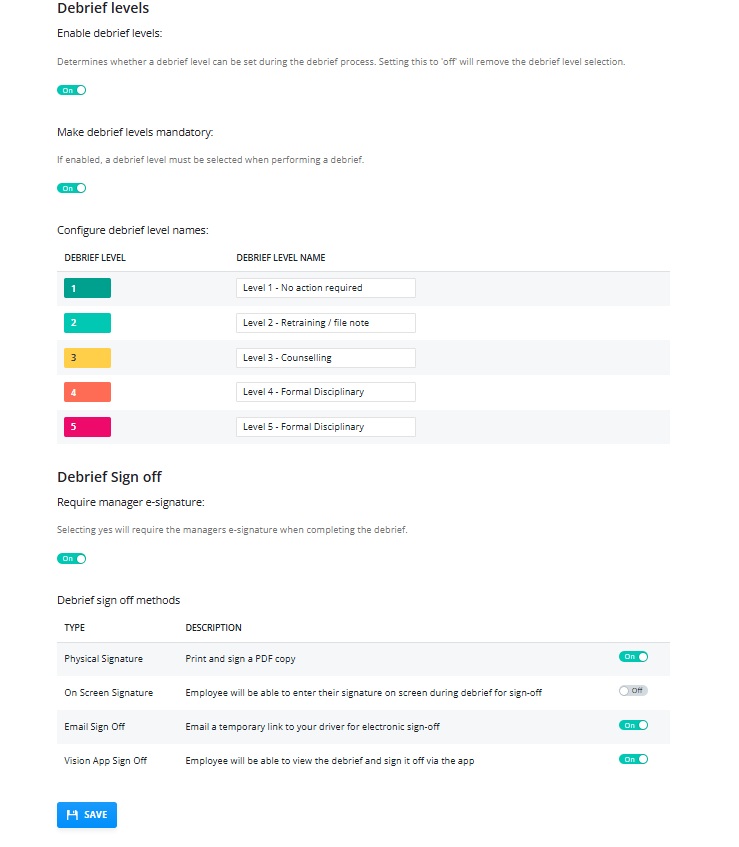Edit the Level 1 - No action required field
The image size is (739, 847).
pos(326,288)
